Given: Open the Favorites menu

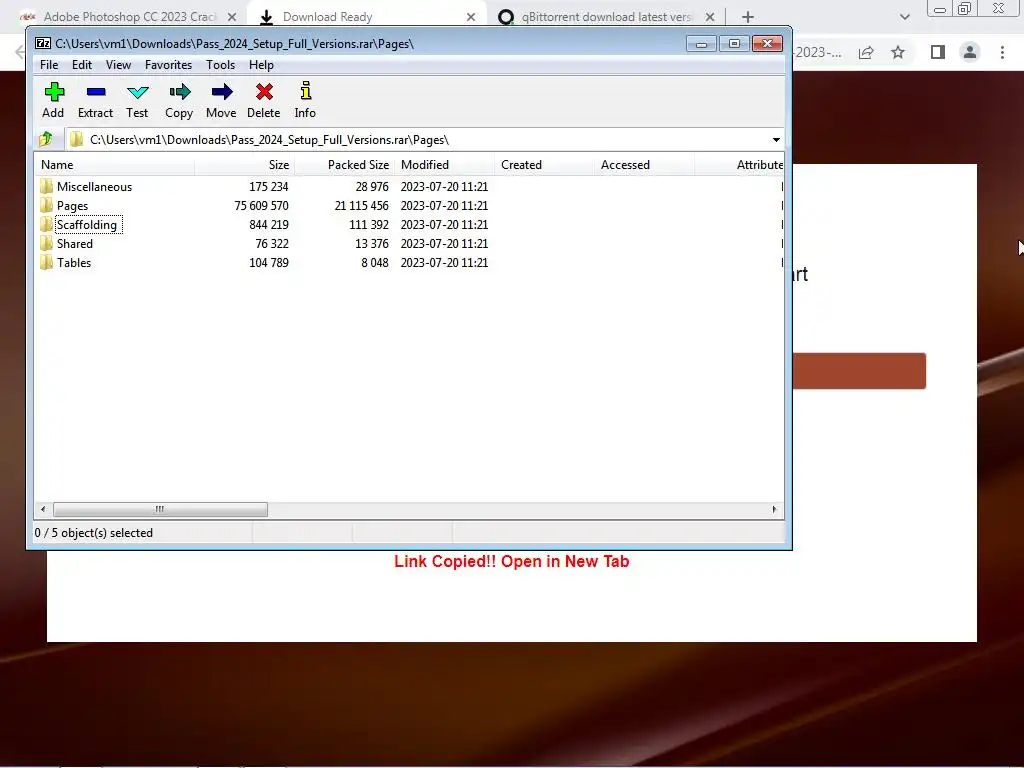Looking at the screenshot, I should 168,65.
